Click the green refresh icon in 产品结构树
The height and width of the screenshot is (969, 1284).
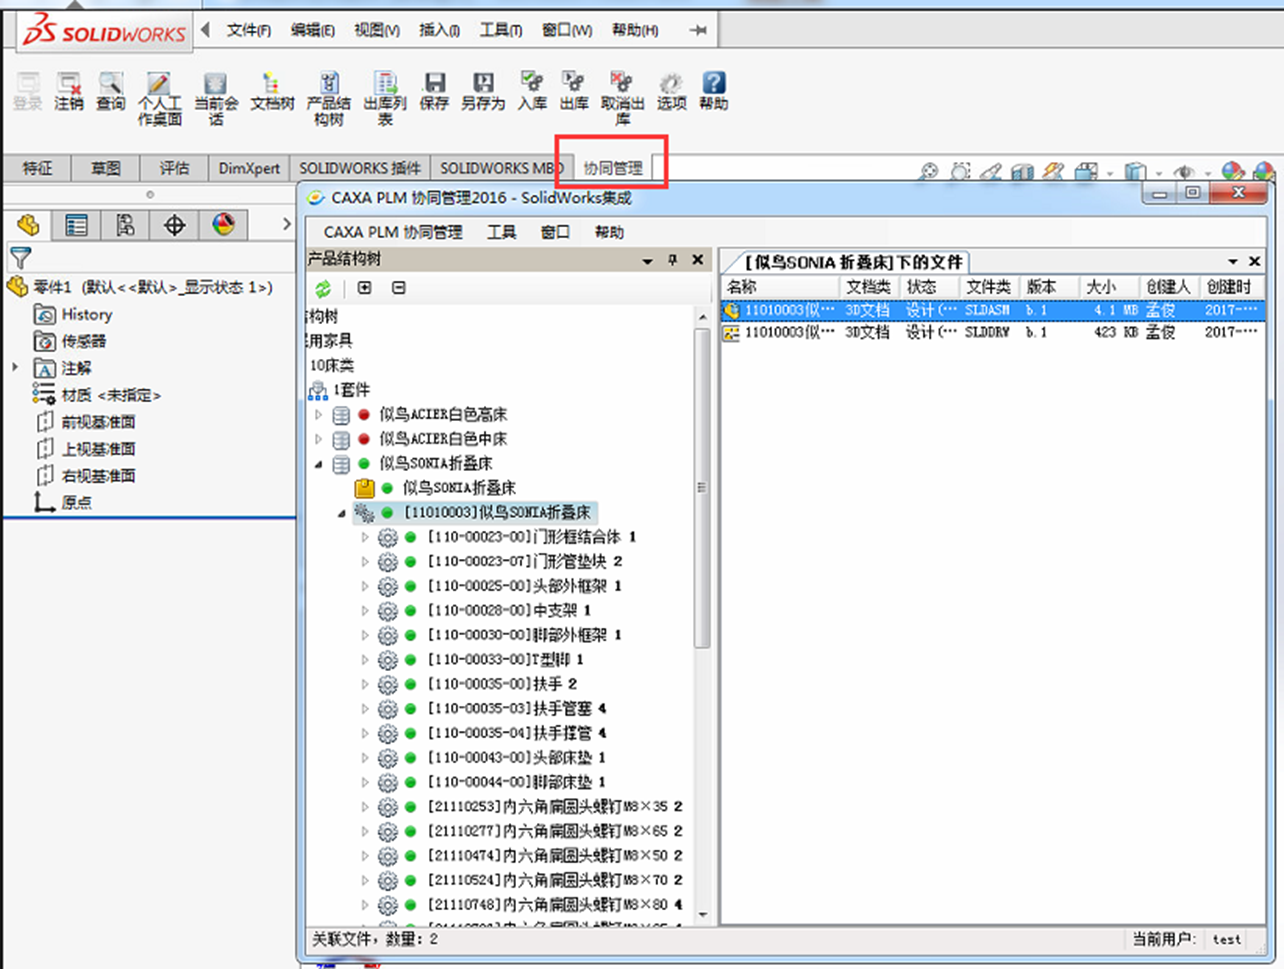pos(323,289)
